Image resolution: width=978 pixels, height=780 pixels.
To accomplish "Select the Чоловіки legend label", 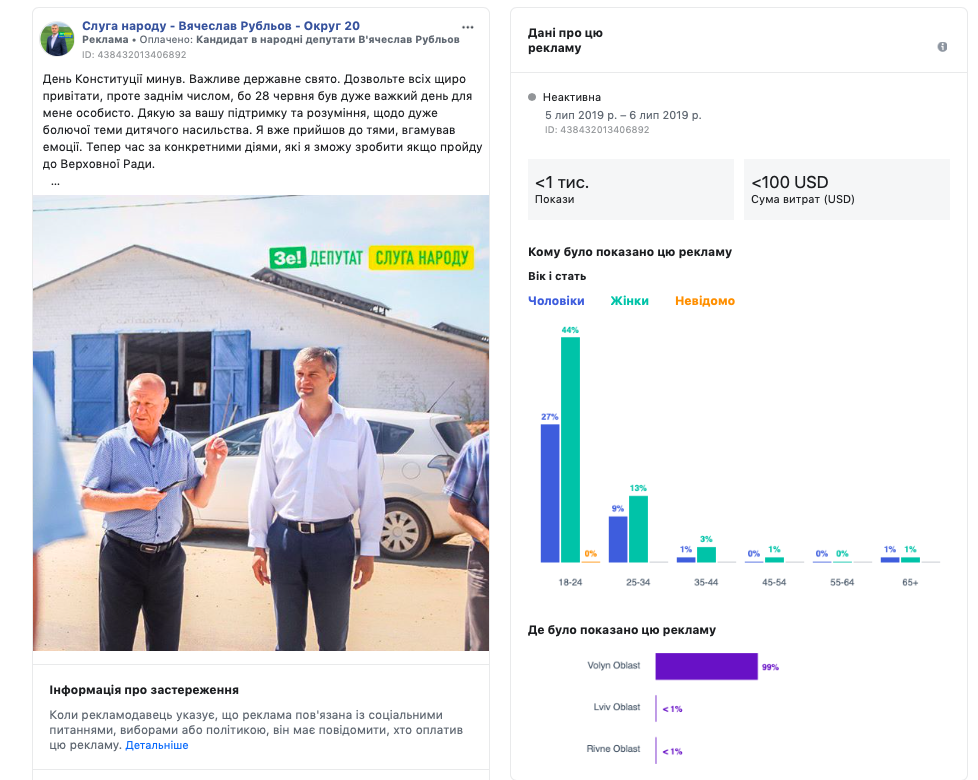I will (556, 301).
